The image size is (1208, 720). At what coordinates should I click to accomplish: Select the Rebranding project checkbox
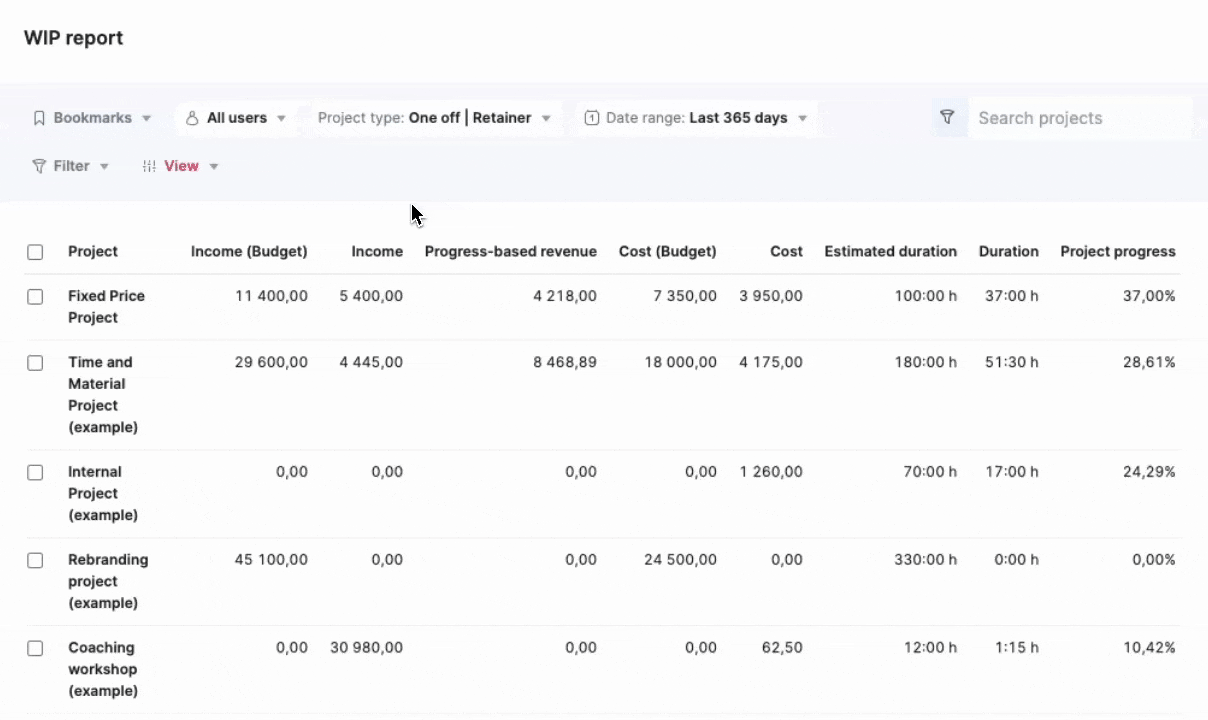[35, 561]
